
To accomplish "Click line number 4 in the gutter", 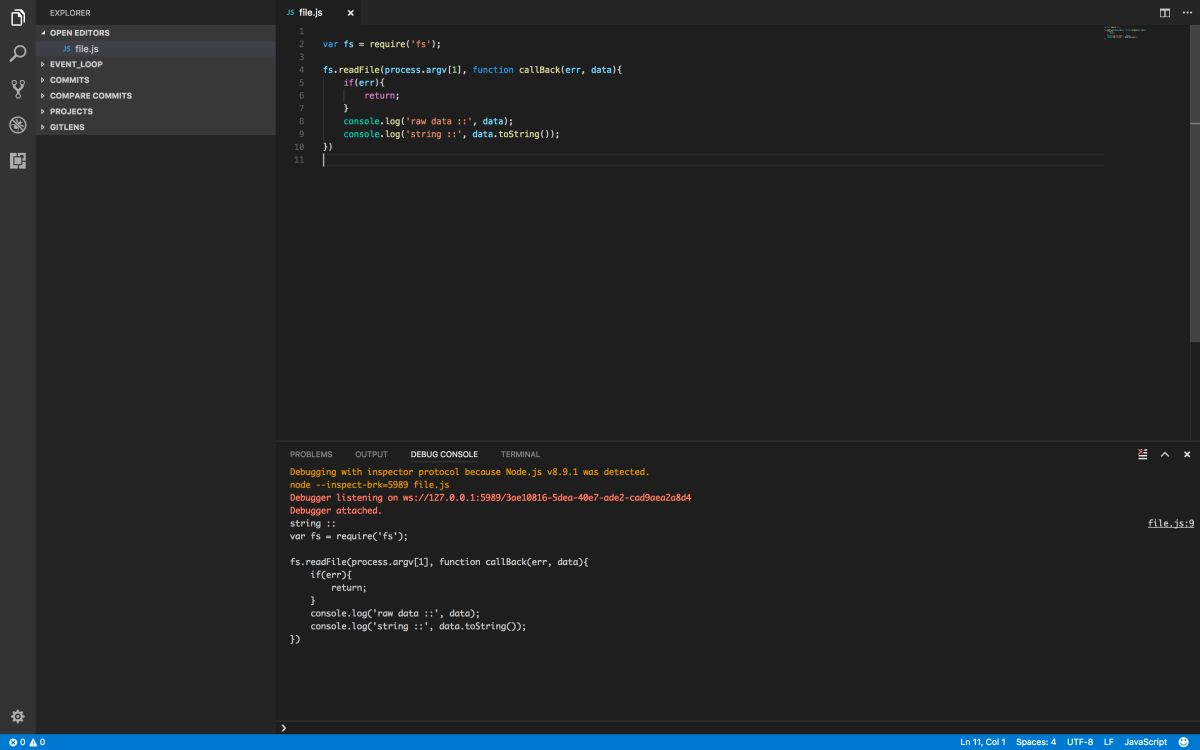I will click(x=301, y=70).
